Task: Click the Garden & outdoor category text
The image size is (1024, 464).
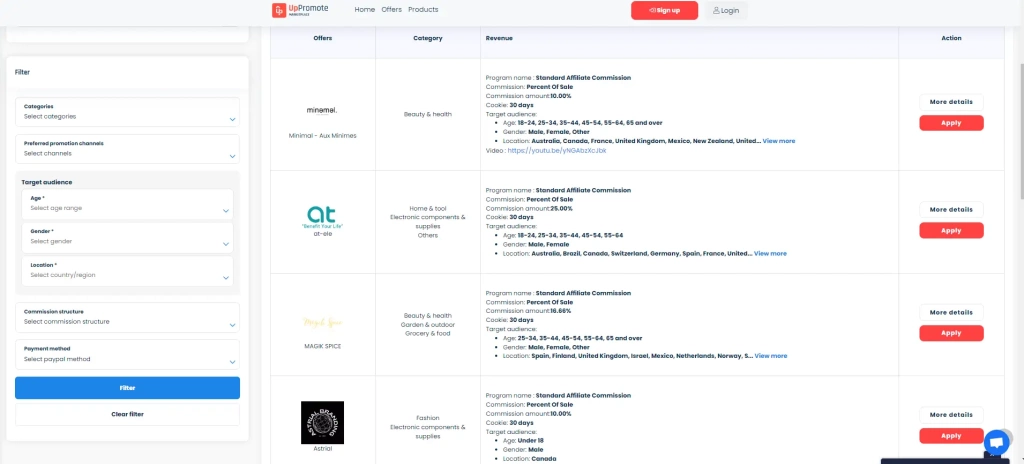Action: (x=428, y=325)
